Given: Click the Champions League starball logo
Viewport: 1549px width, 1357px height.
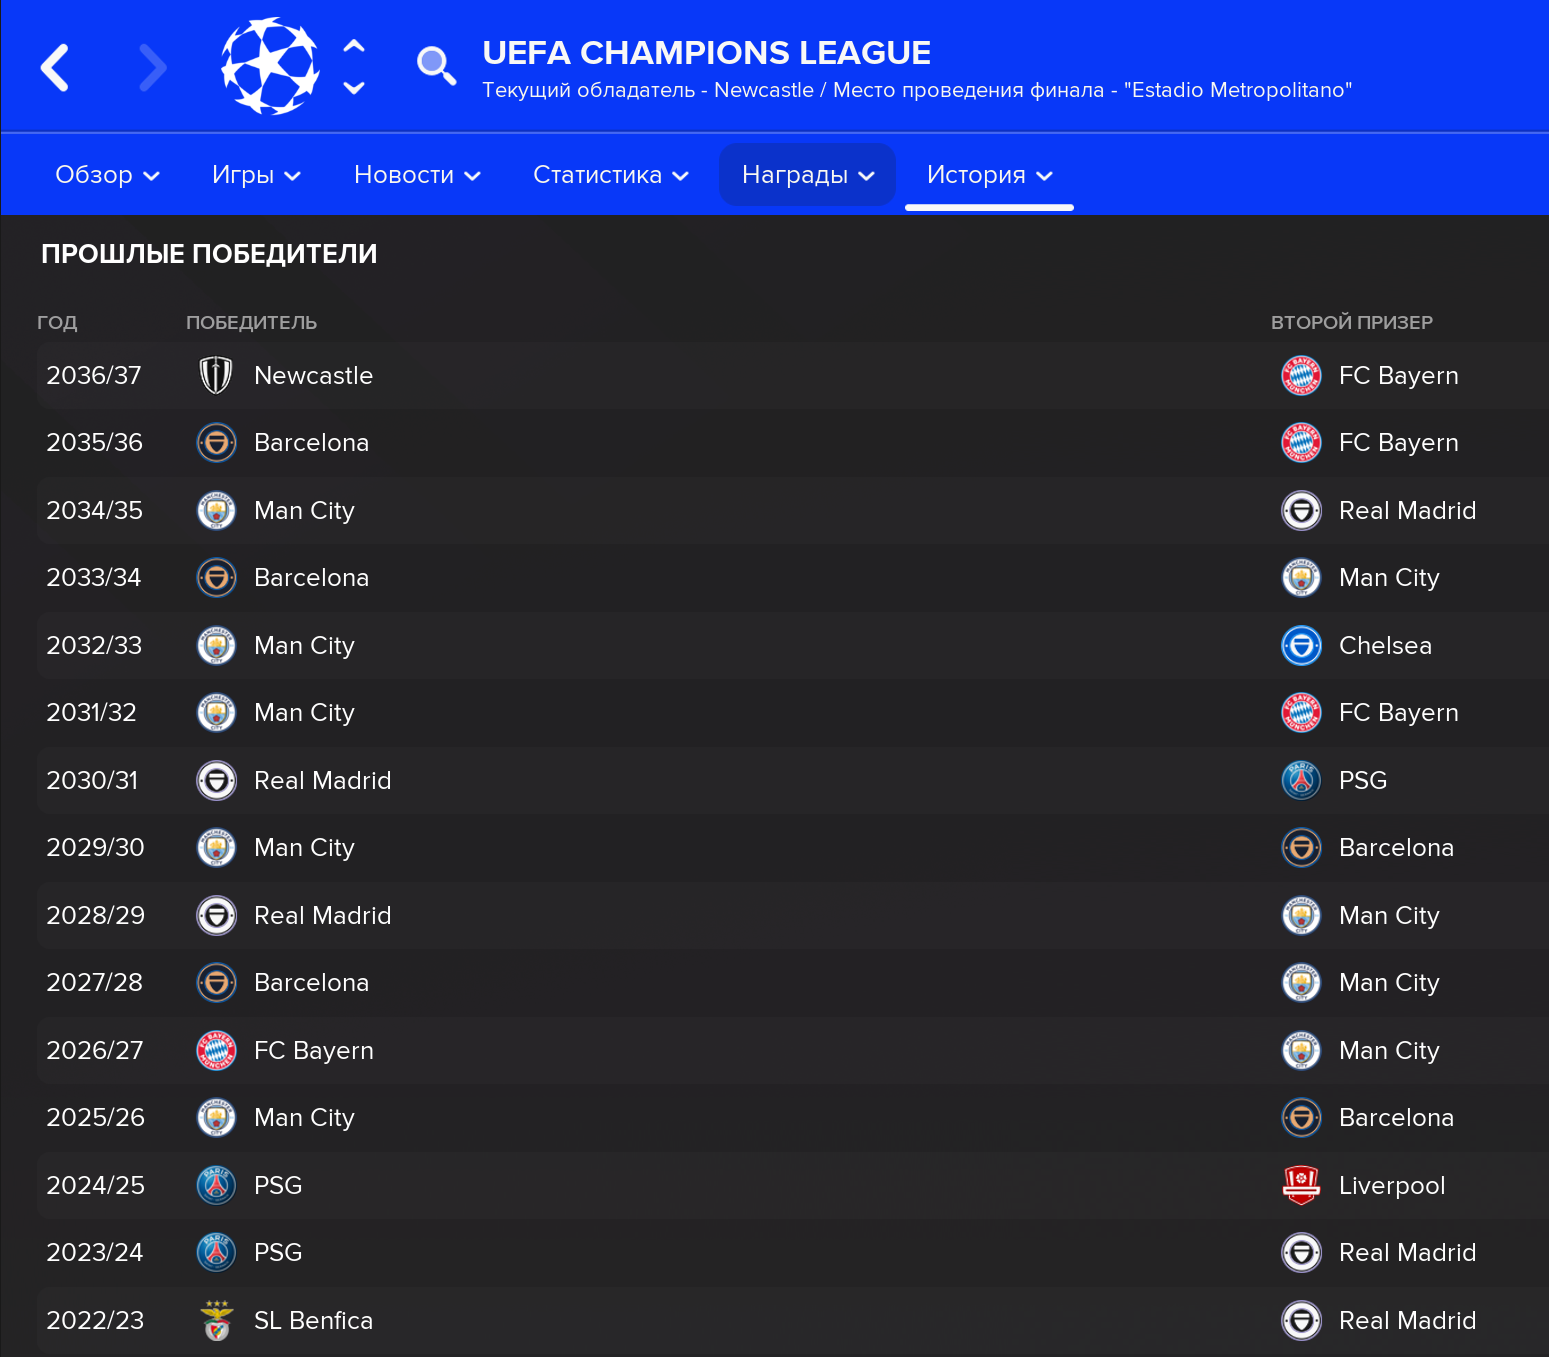Looking at the screenshot, I should click(270, 66).
